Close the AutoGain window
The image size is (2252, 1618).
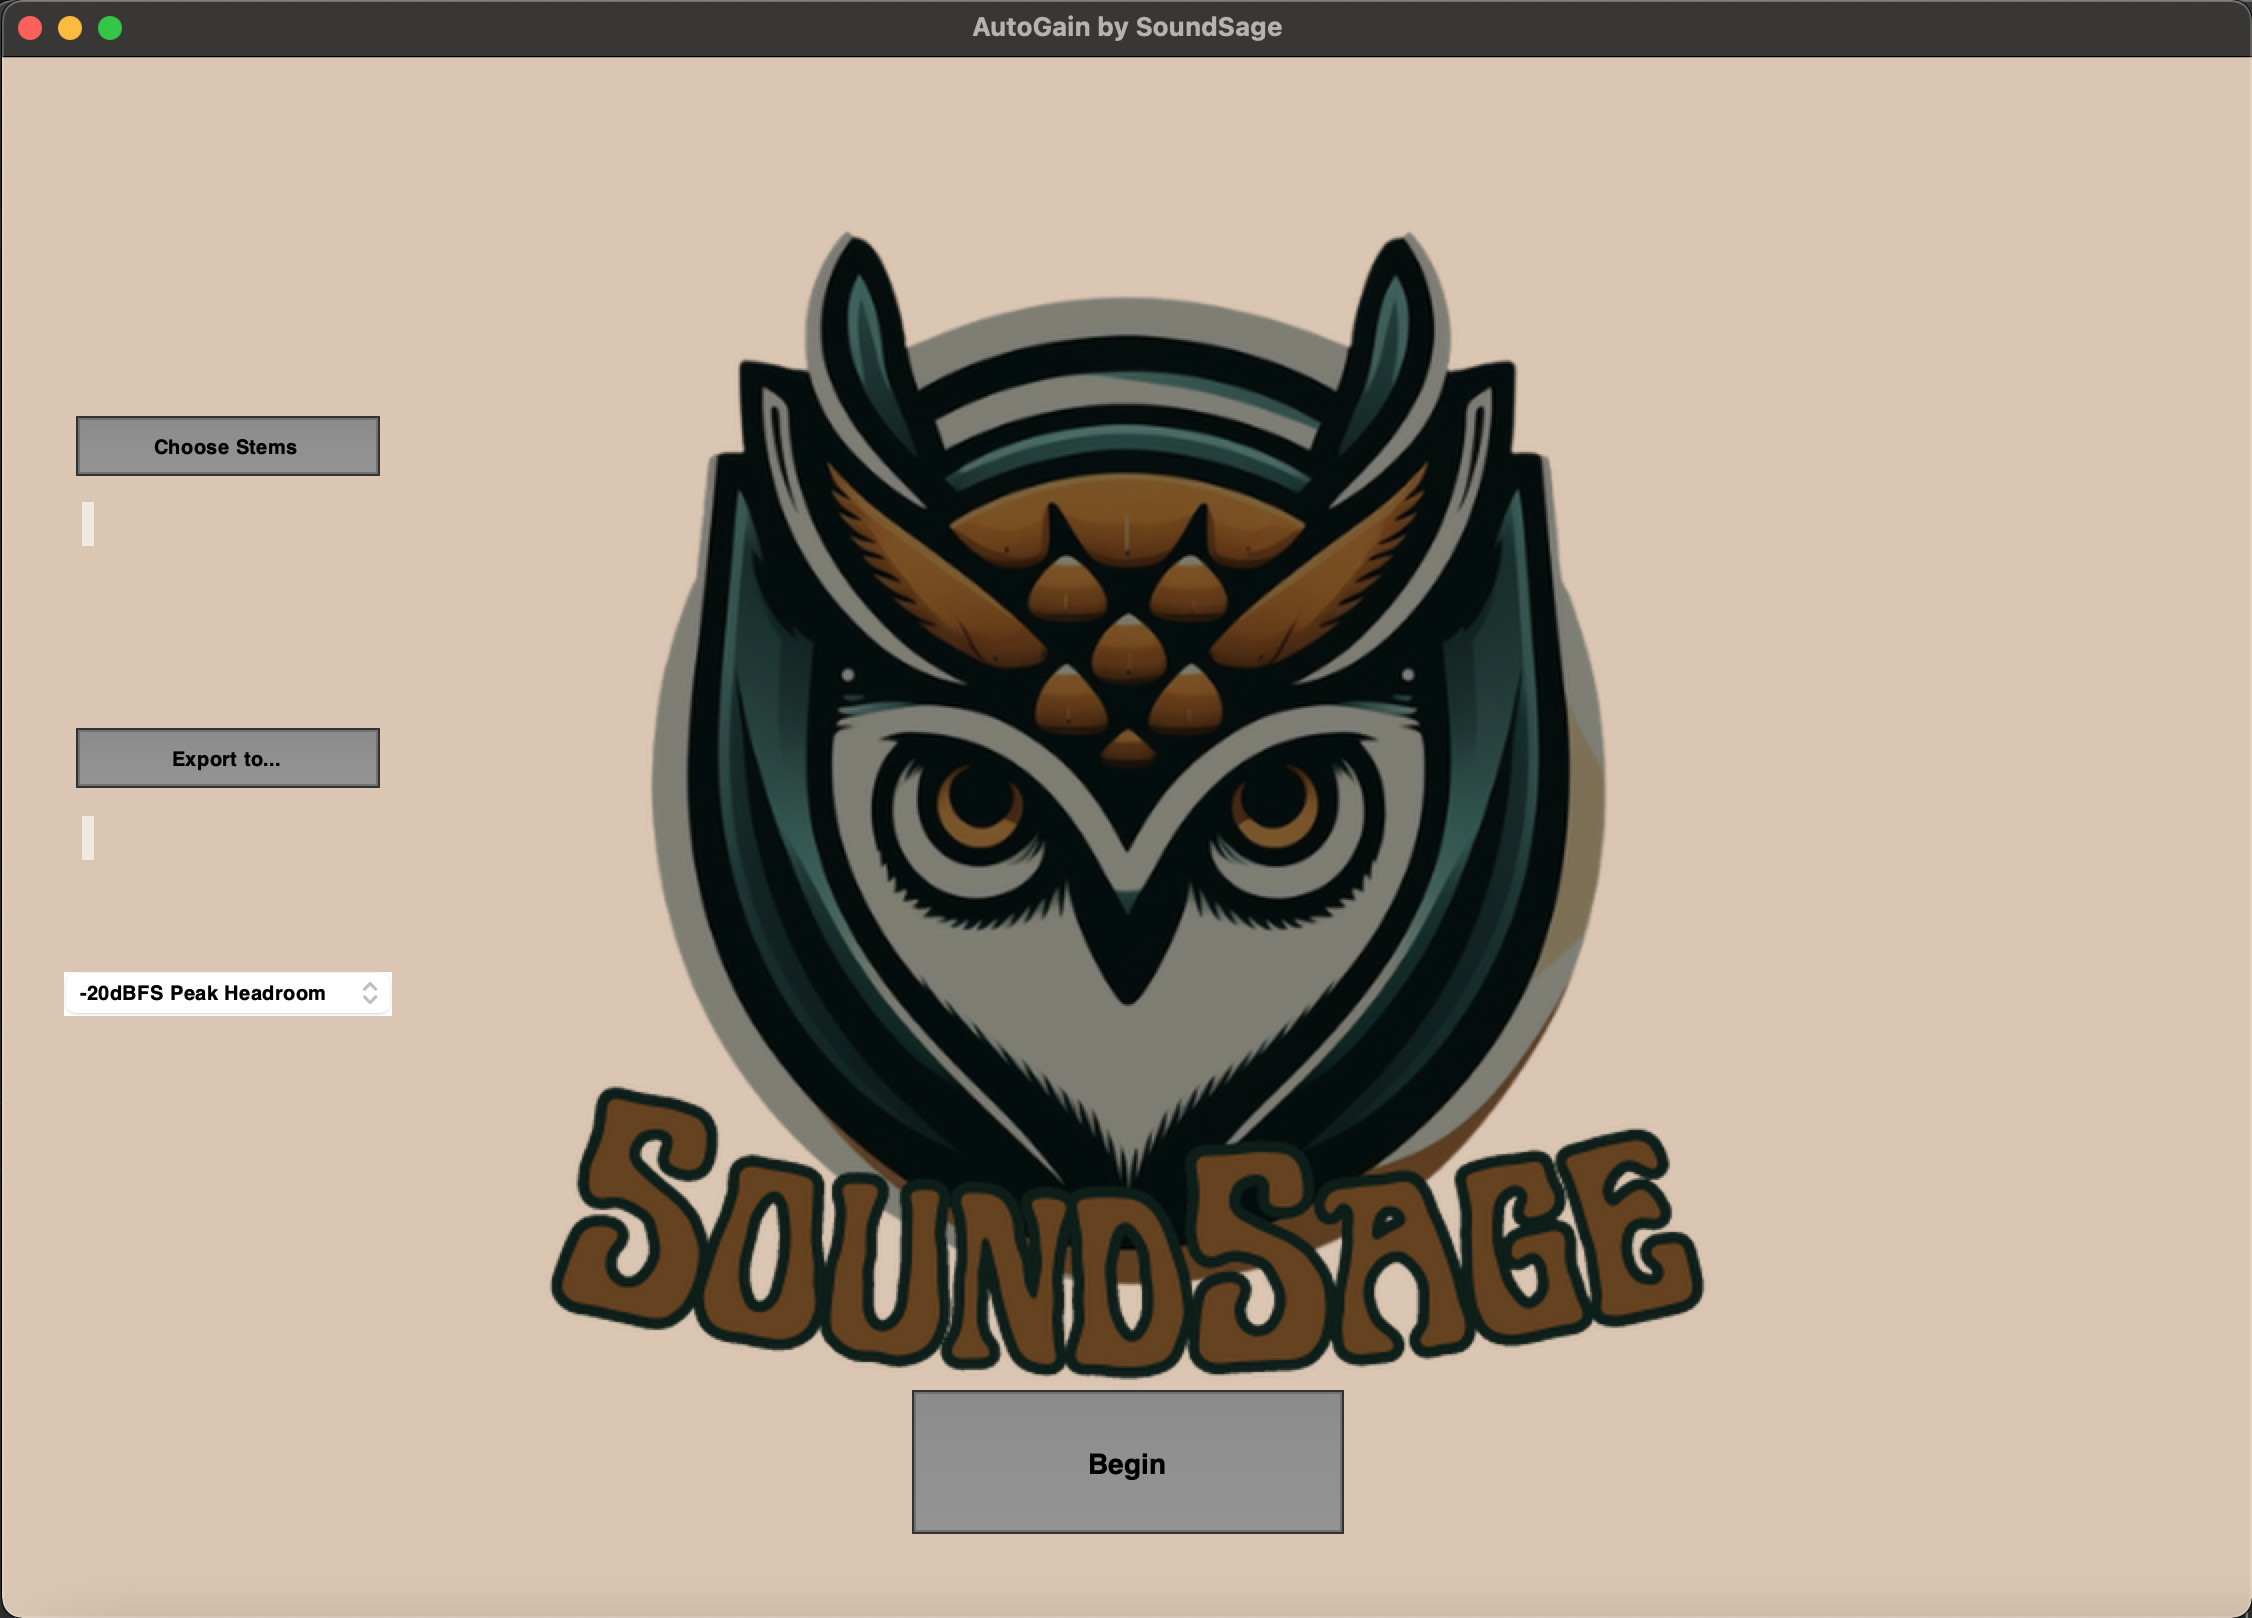tap(30, 28)
